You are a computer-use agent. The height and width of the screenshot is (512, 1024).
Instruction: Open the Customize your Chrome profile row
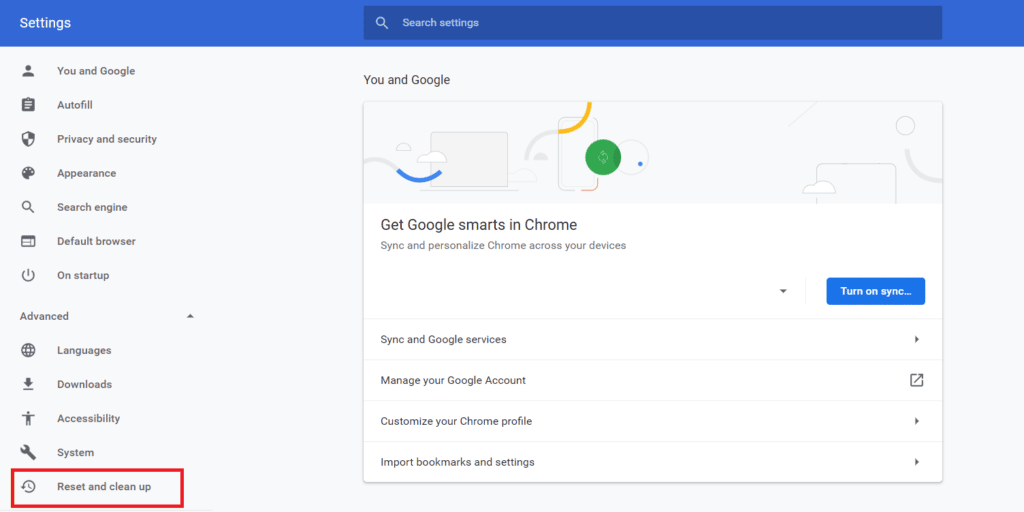[x=652, y=421]
